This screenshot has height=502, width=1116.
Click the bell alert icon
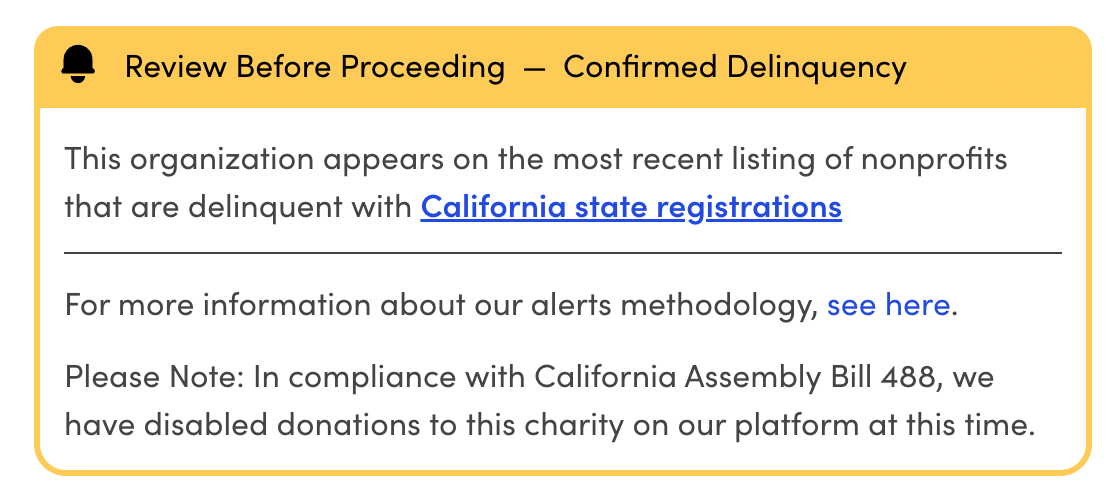tap(78, 66)
